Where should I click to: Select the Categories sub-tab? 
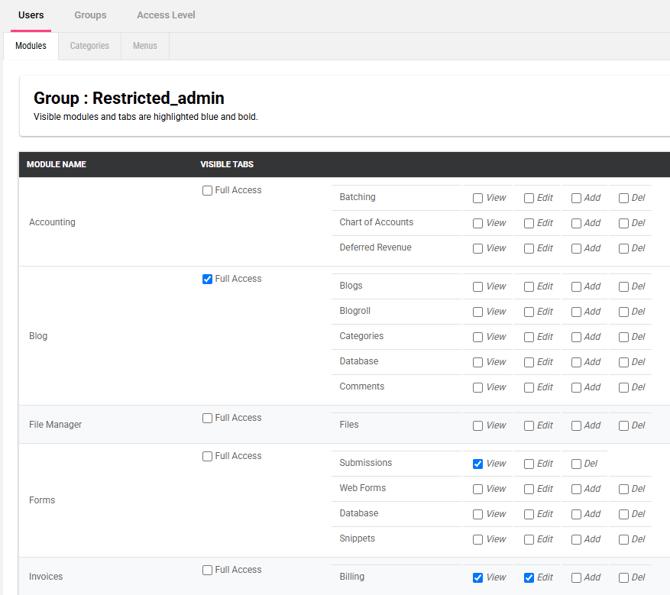89,46
